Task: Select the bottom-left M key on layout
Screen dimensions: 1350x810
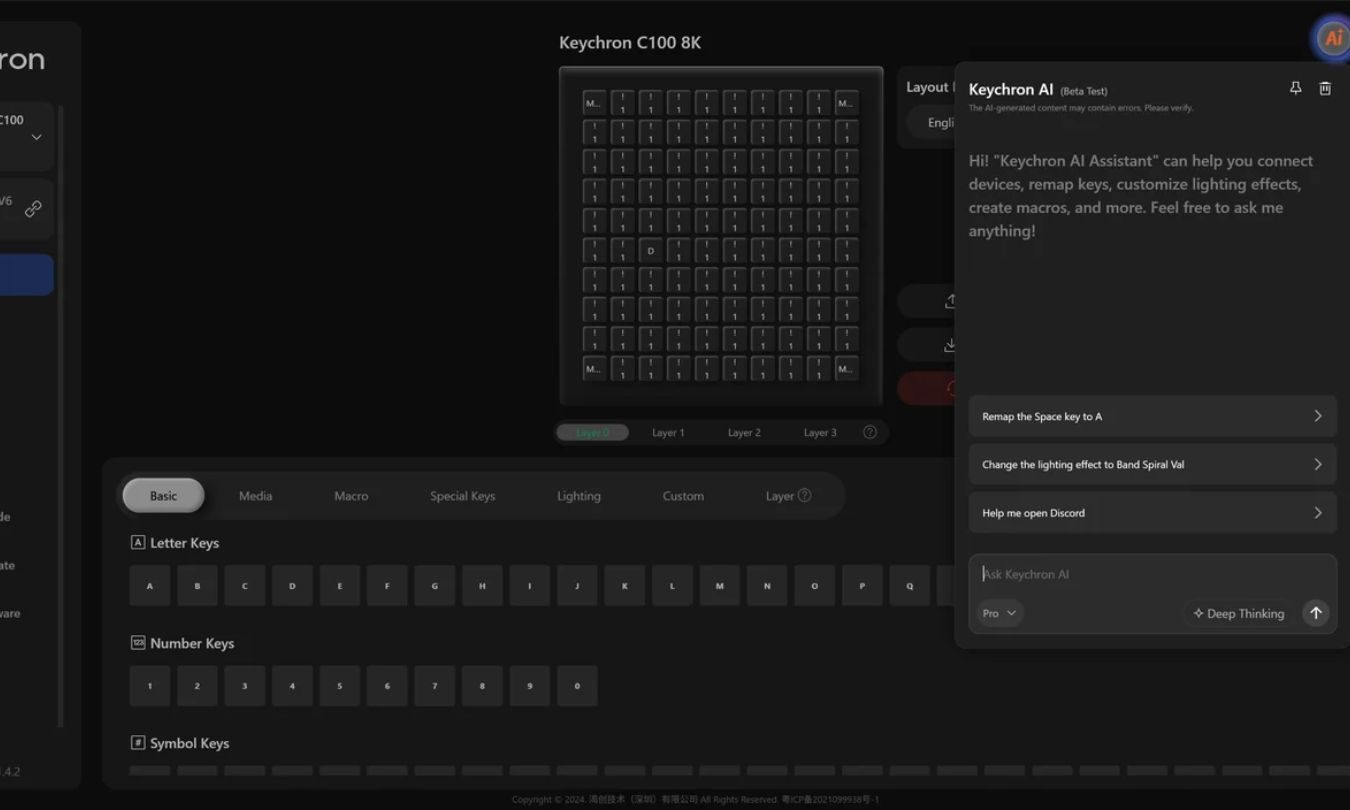Action: point(594,369)
